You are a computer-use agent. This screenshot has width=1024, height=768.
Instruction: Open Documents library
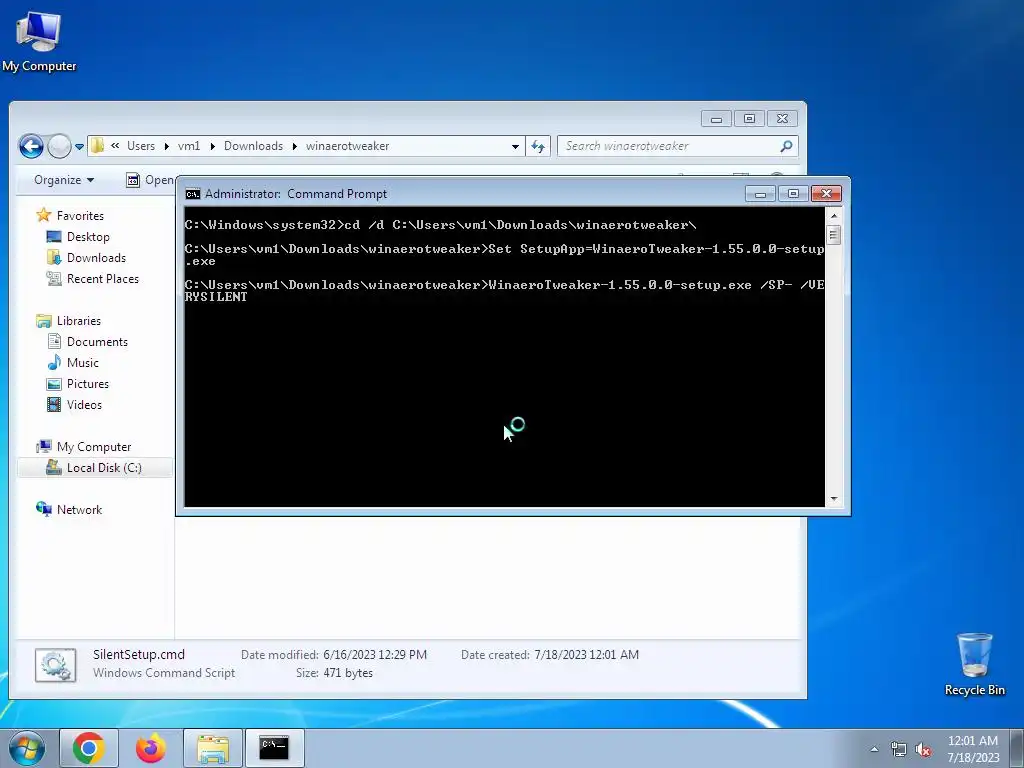pos(97,342)
